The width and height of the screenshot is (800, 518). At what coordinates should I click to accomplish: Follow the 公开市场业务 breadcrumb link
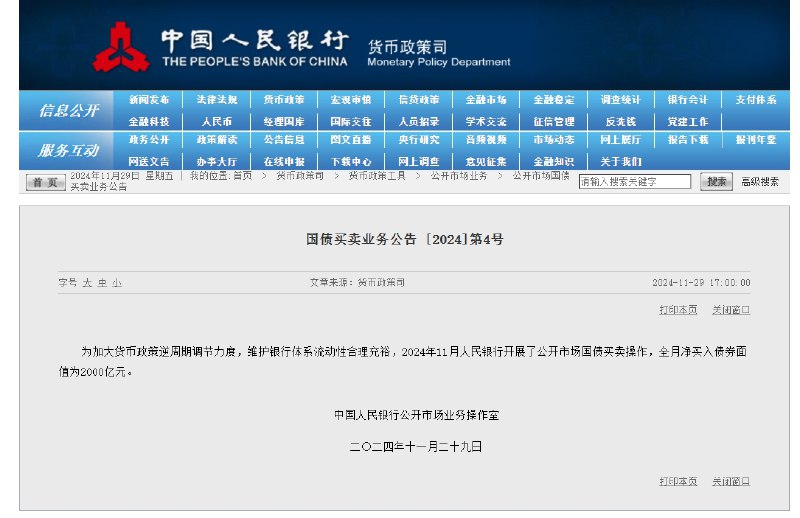(x=459, y=176)
